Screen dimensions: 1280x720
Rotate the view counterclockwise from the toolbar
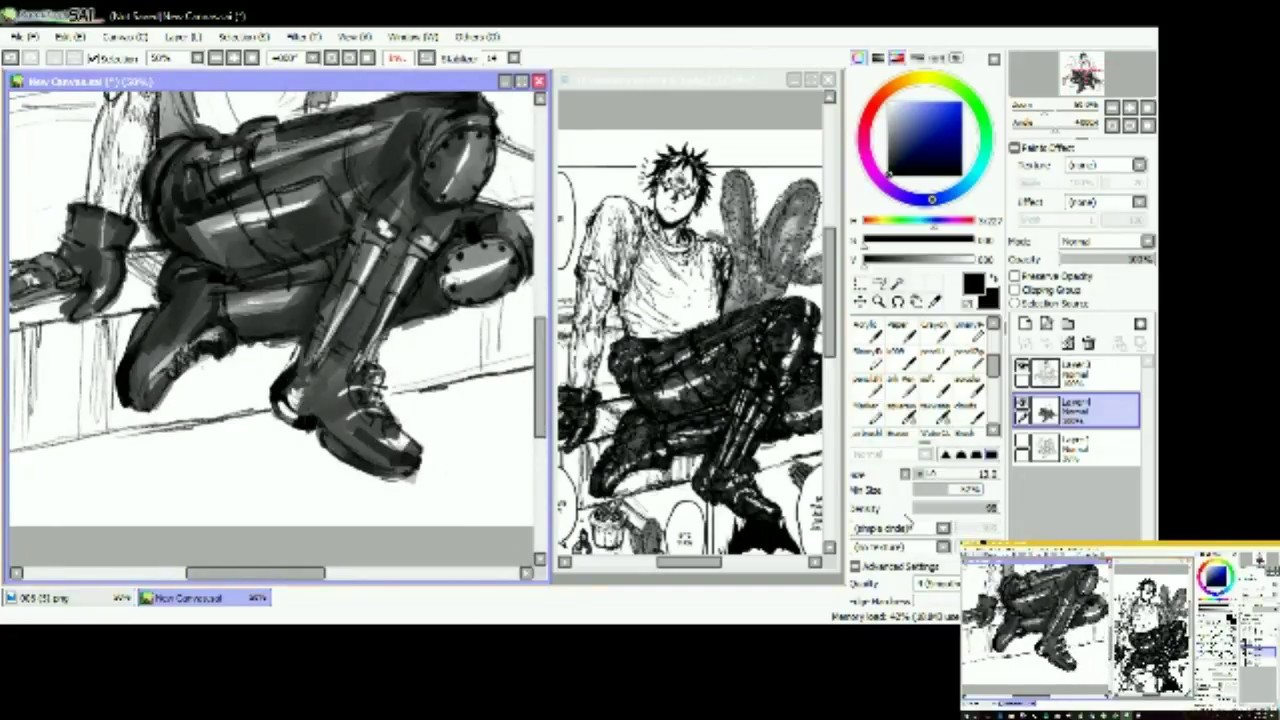click(x=332, y=58)
